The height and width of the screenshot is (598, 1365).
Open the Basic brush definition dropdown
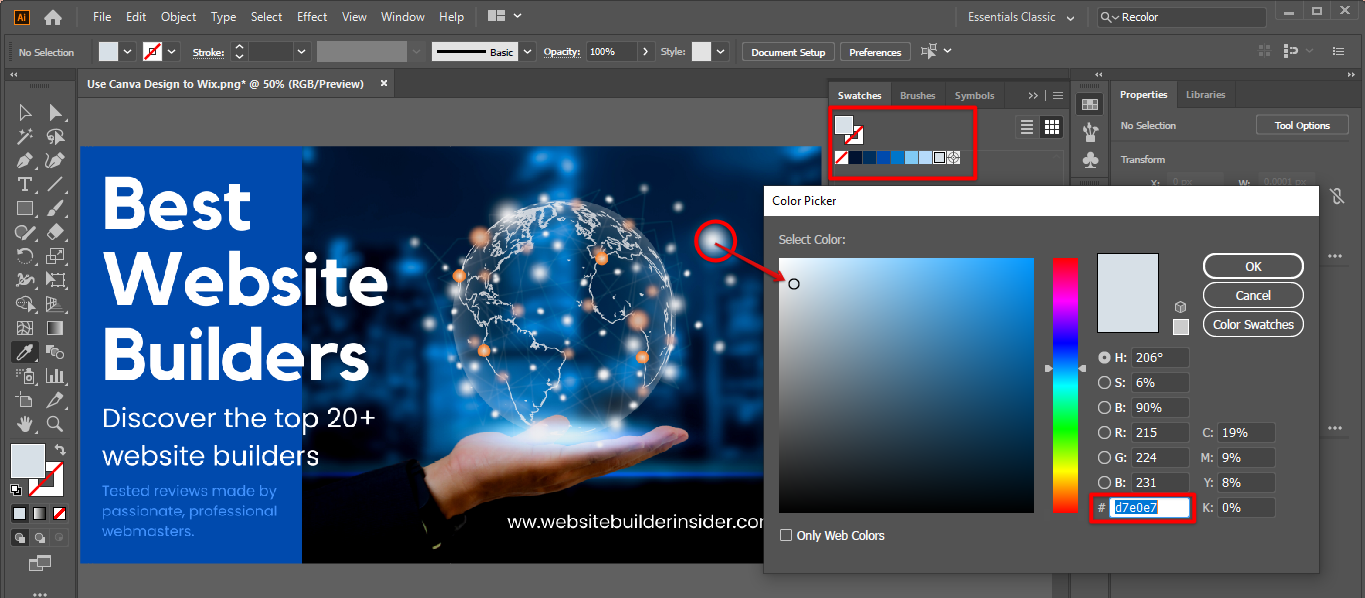point(527,52)
